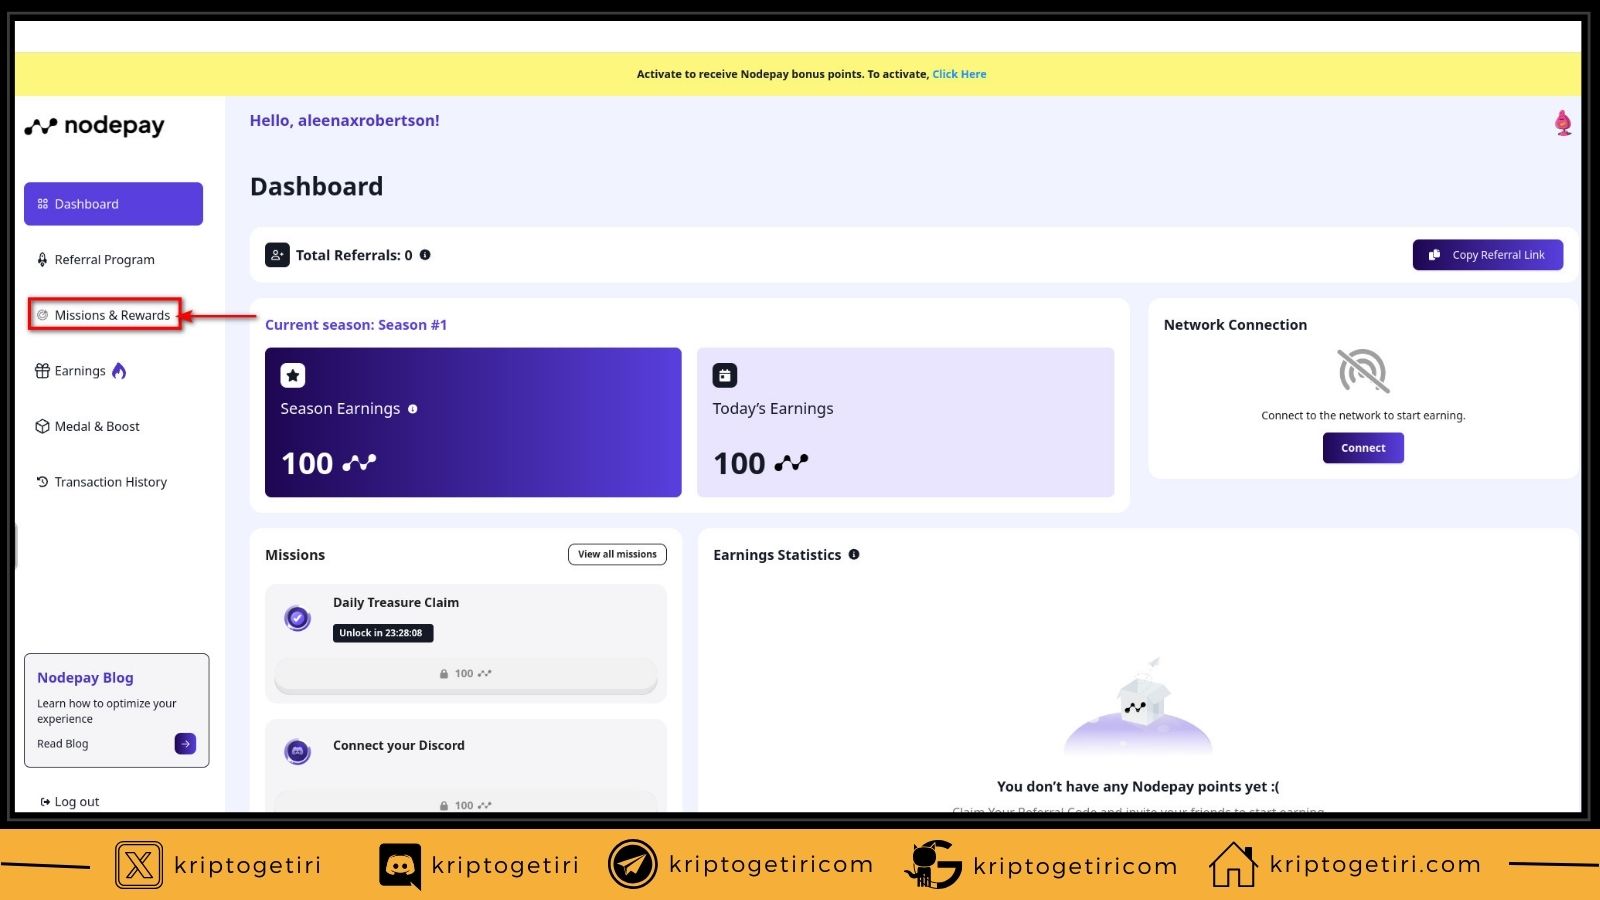The height and width of the screenshot is (900, 1600).
Task: Click the Earnings gift icon
Action: pyautogui.click(x=42, y=371)
